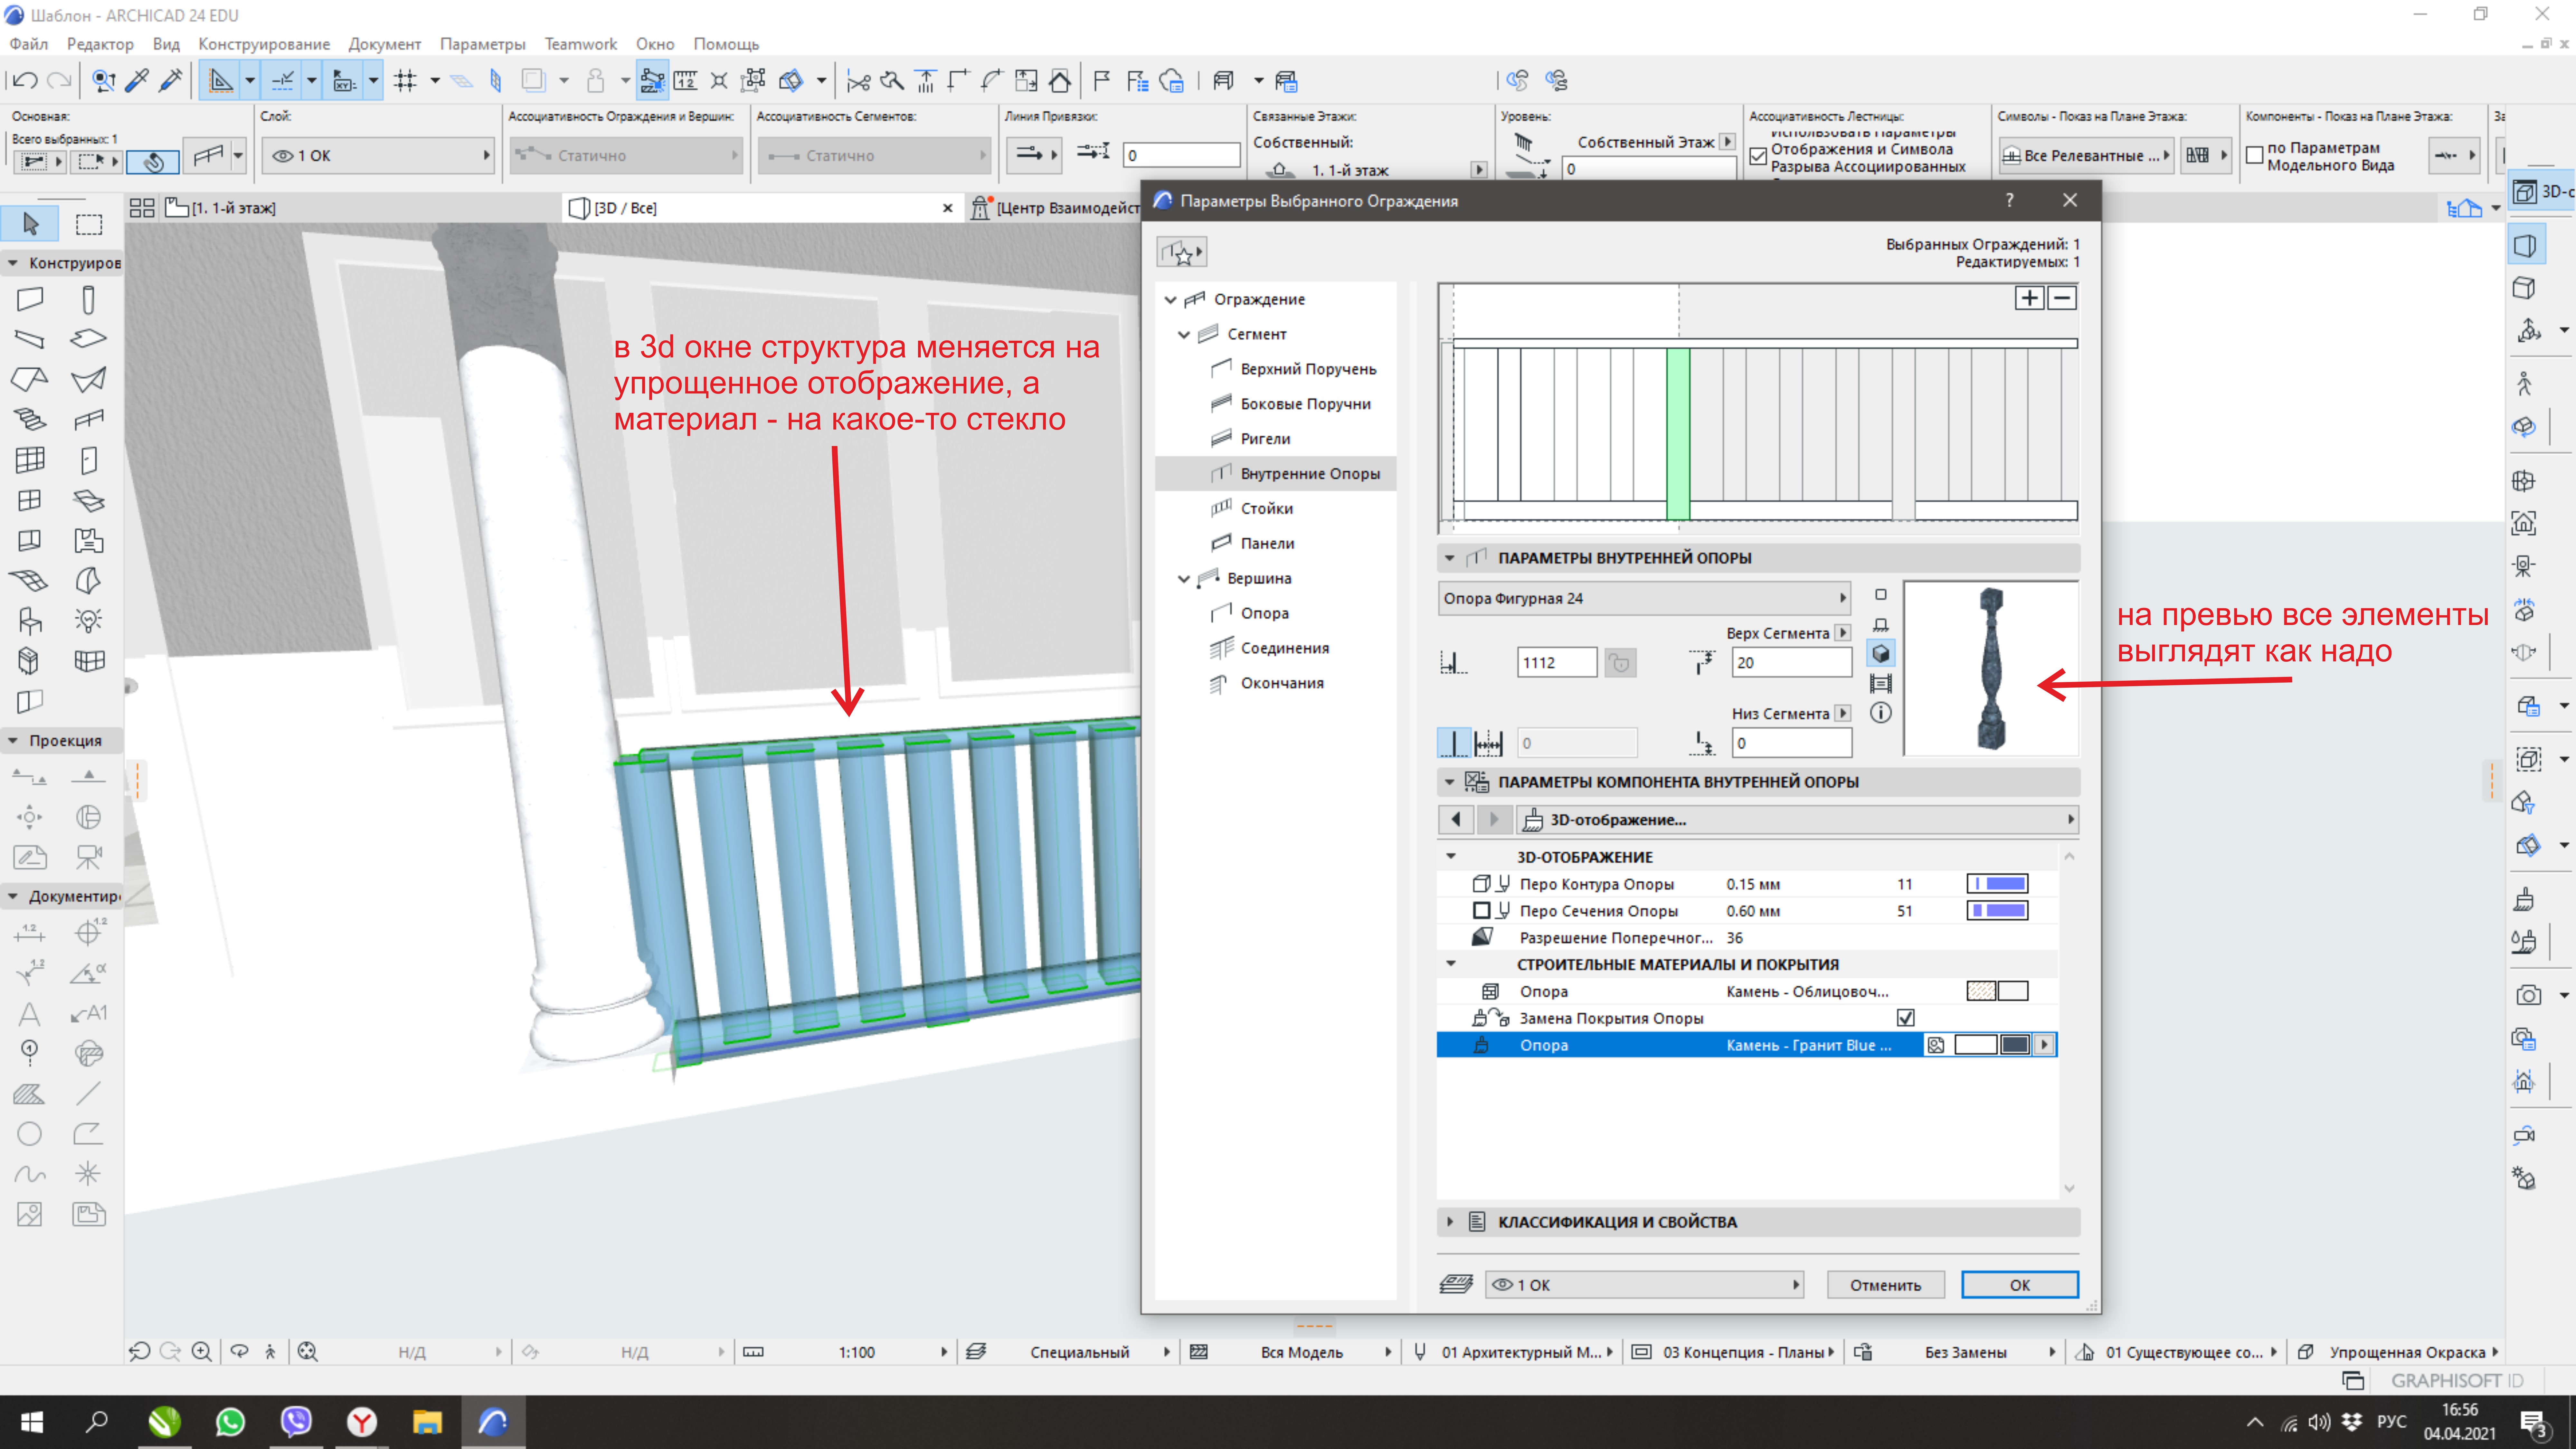The width and height of the screenshot is (2576, 1449).
Task: Show info for post via info icon
Action: 1881,713
